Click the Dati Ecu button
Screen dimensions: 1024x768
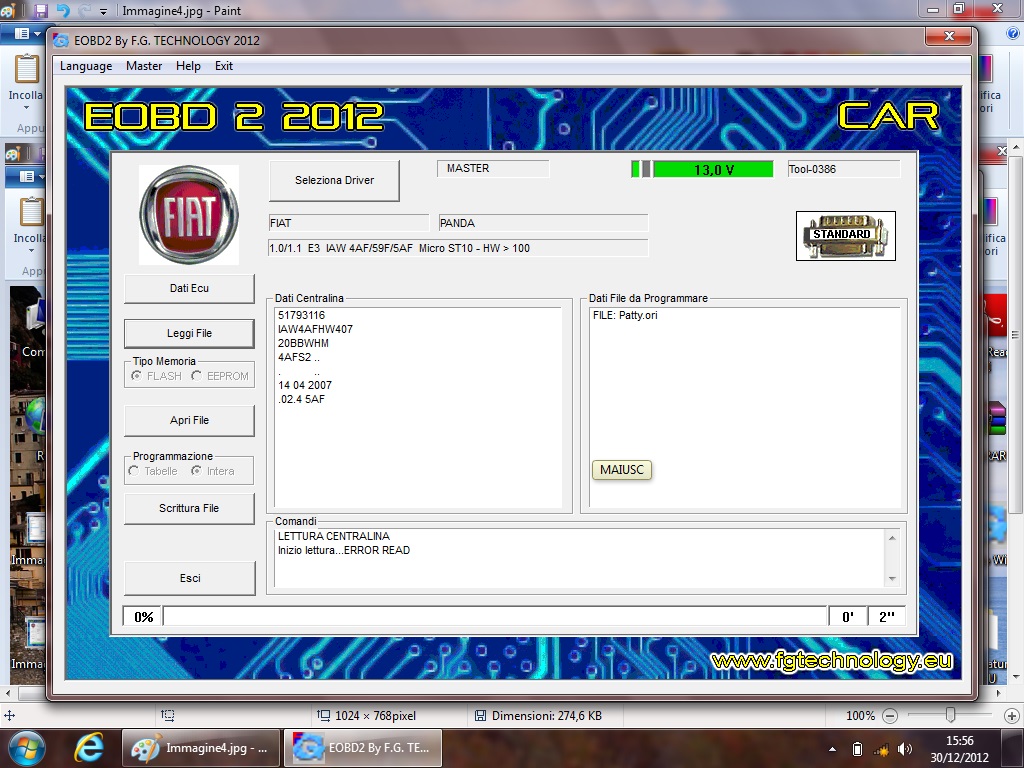(x=189, y=288)
